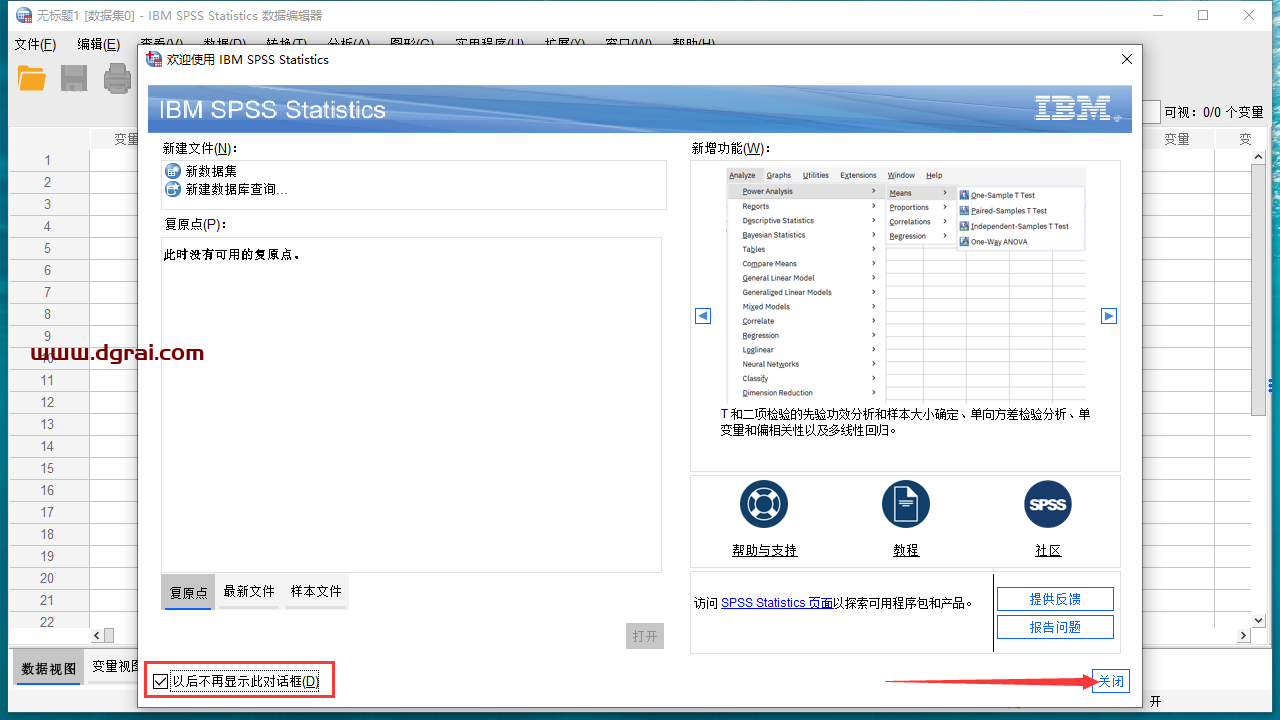Open Help and Support lifebuoy icon
The image size is (1280, 720).
(x=764, y=504)
